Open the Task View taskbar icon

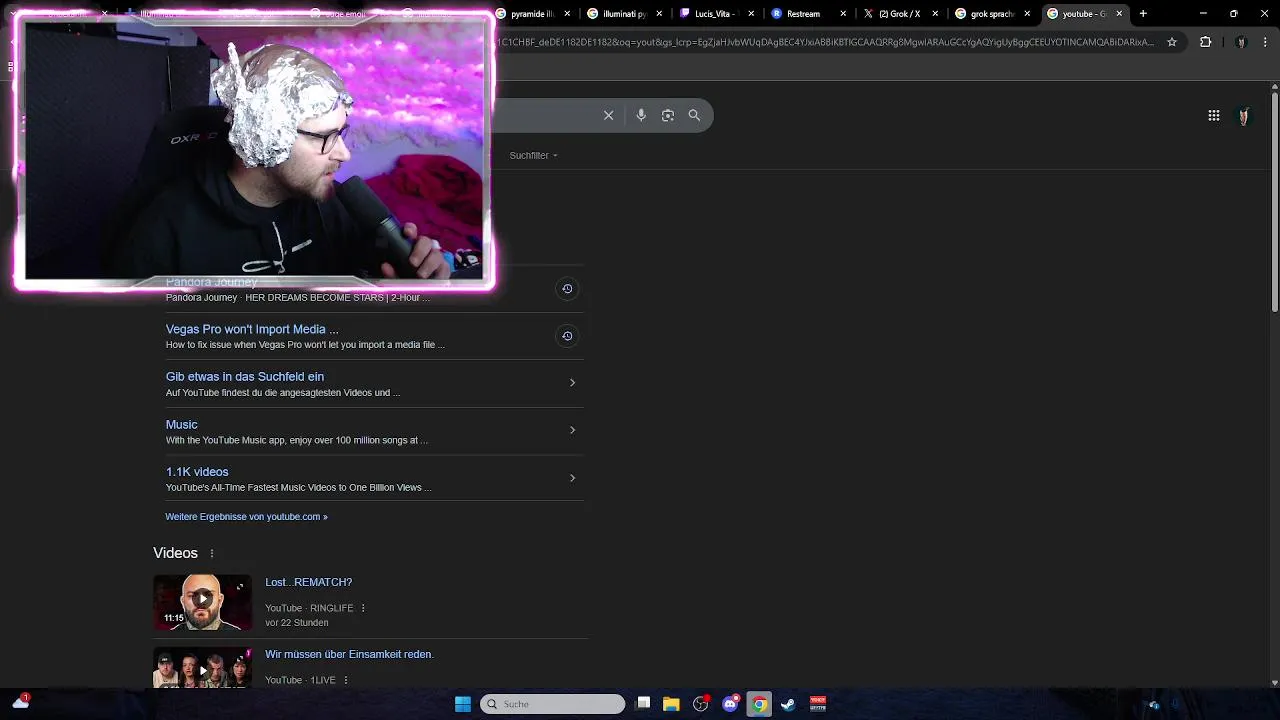click(643, 704)
